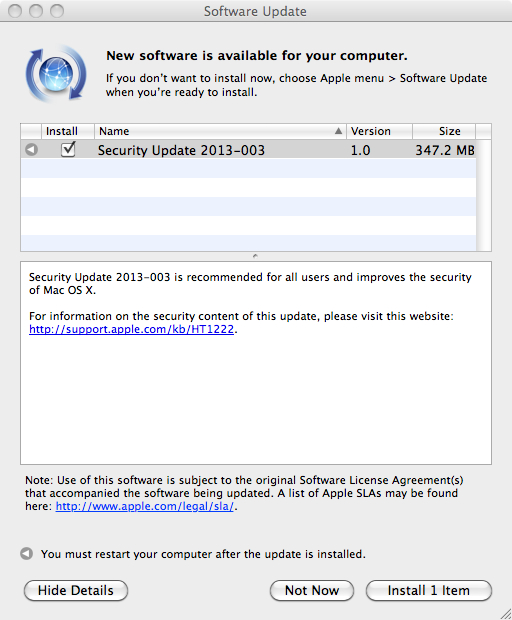Click restart-required icon beside Security Update 2013-003
Image resolution: width=512 pixels, height=620 pixels.
click(31, 149)
